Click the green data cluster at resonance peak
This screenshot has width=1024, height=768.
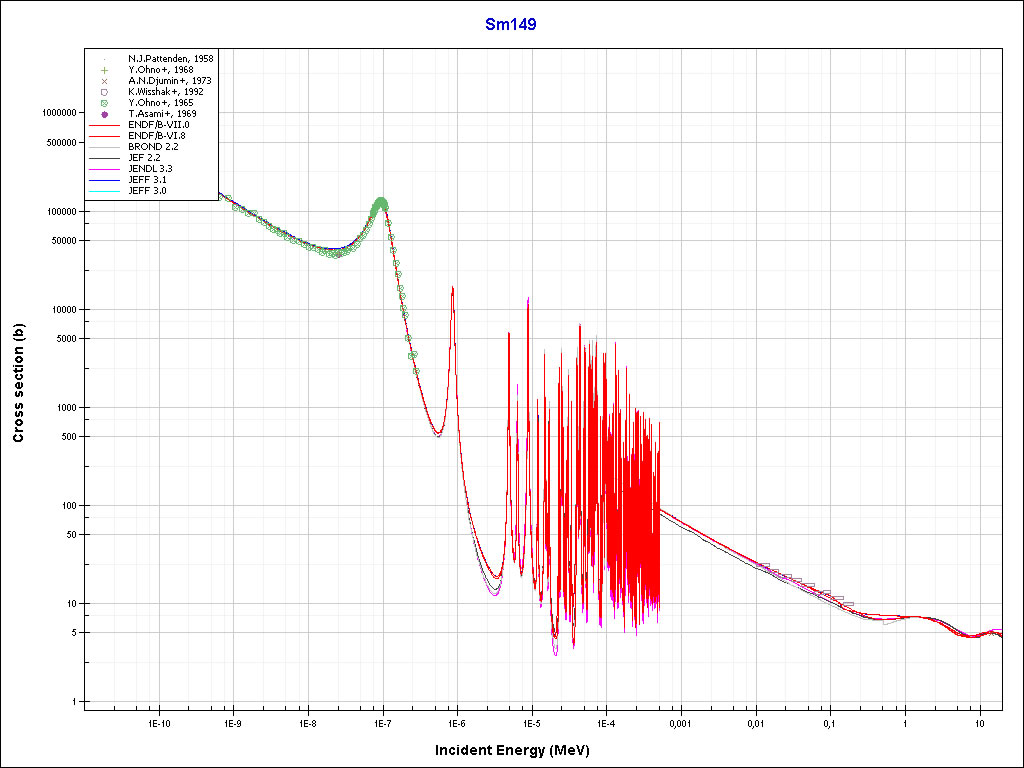[x=380, y=205]
